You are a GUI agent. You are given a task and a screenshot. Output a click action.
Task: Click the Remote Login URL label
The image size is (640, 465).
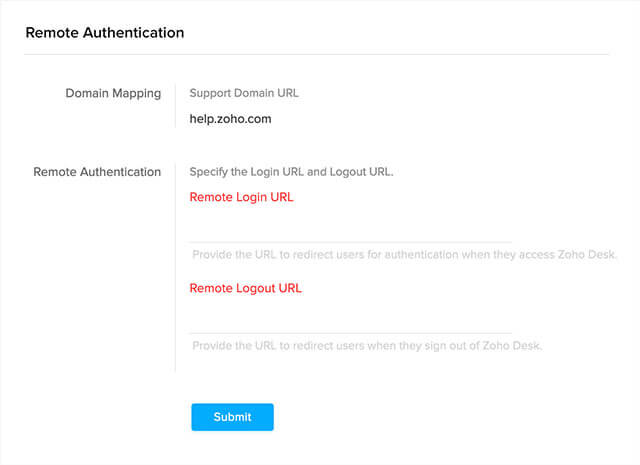click(241, 197)
